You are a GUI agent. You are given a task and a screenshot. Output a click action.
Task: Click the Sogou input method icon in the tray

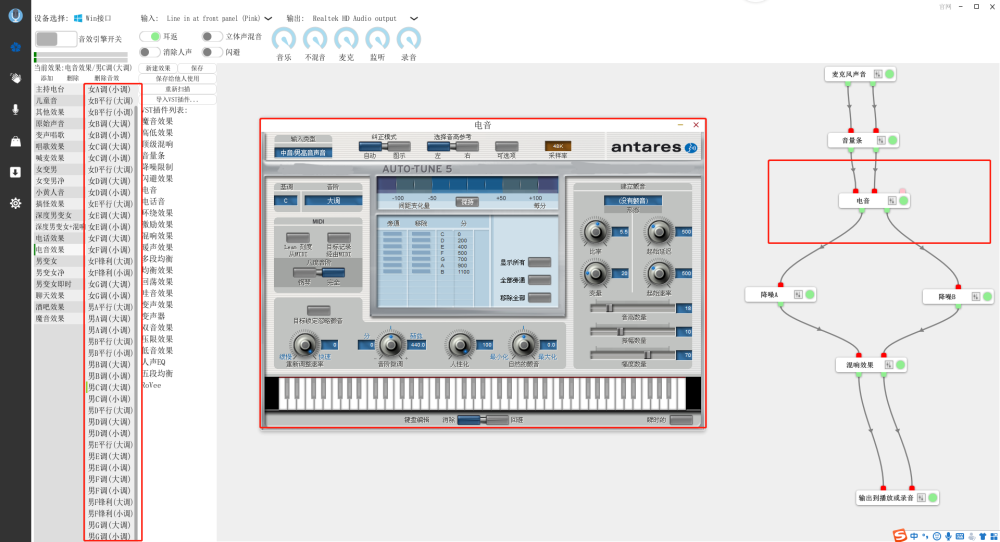tap(899, 536)
